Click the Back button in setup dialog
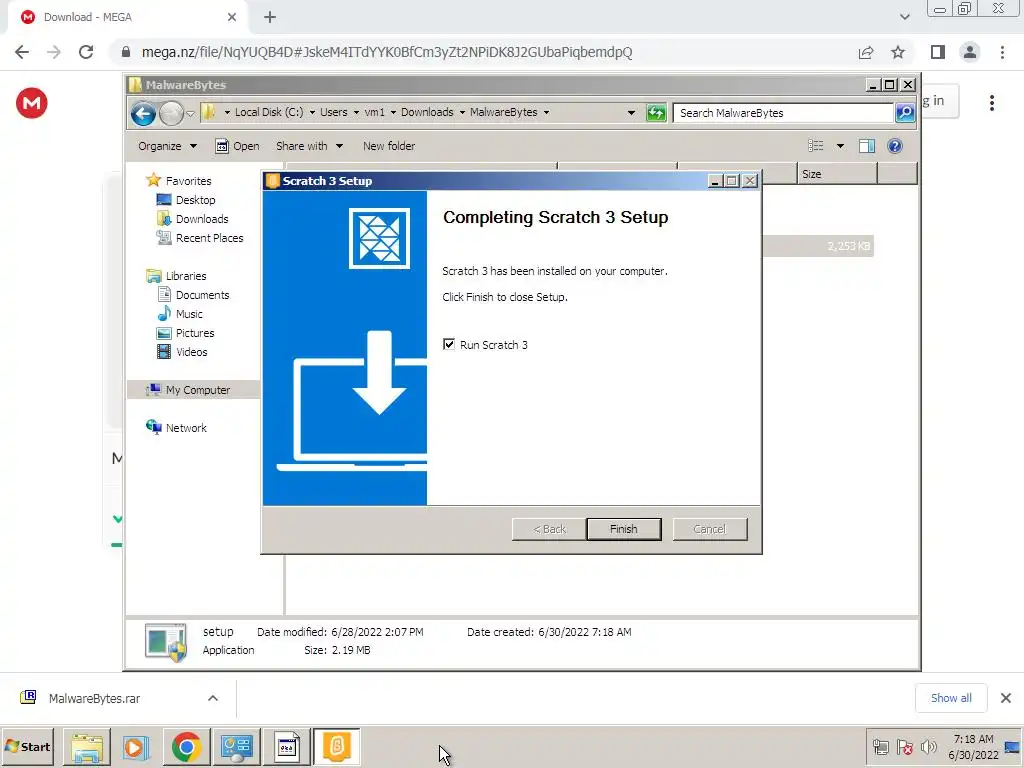Image resolution: width=1024 pixels, height=768 pixels. pos(549,529)
